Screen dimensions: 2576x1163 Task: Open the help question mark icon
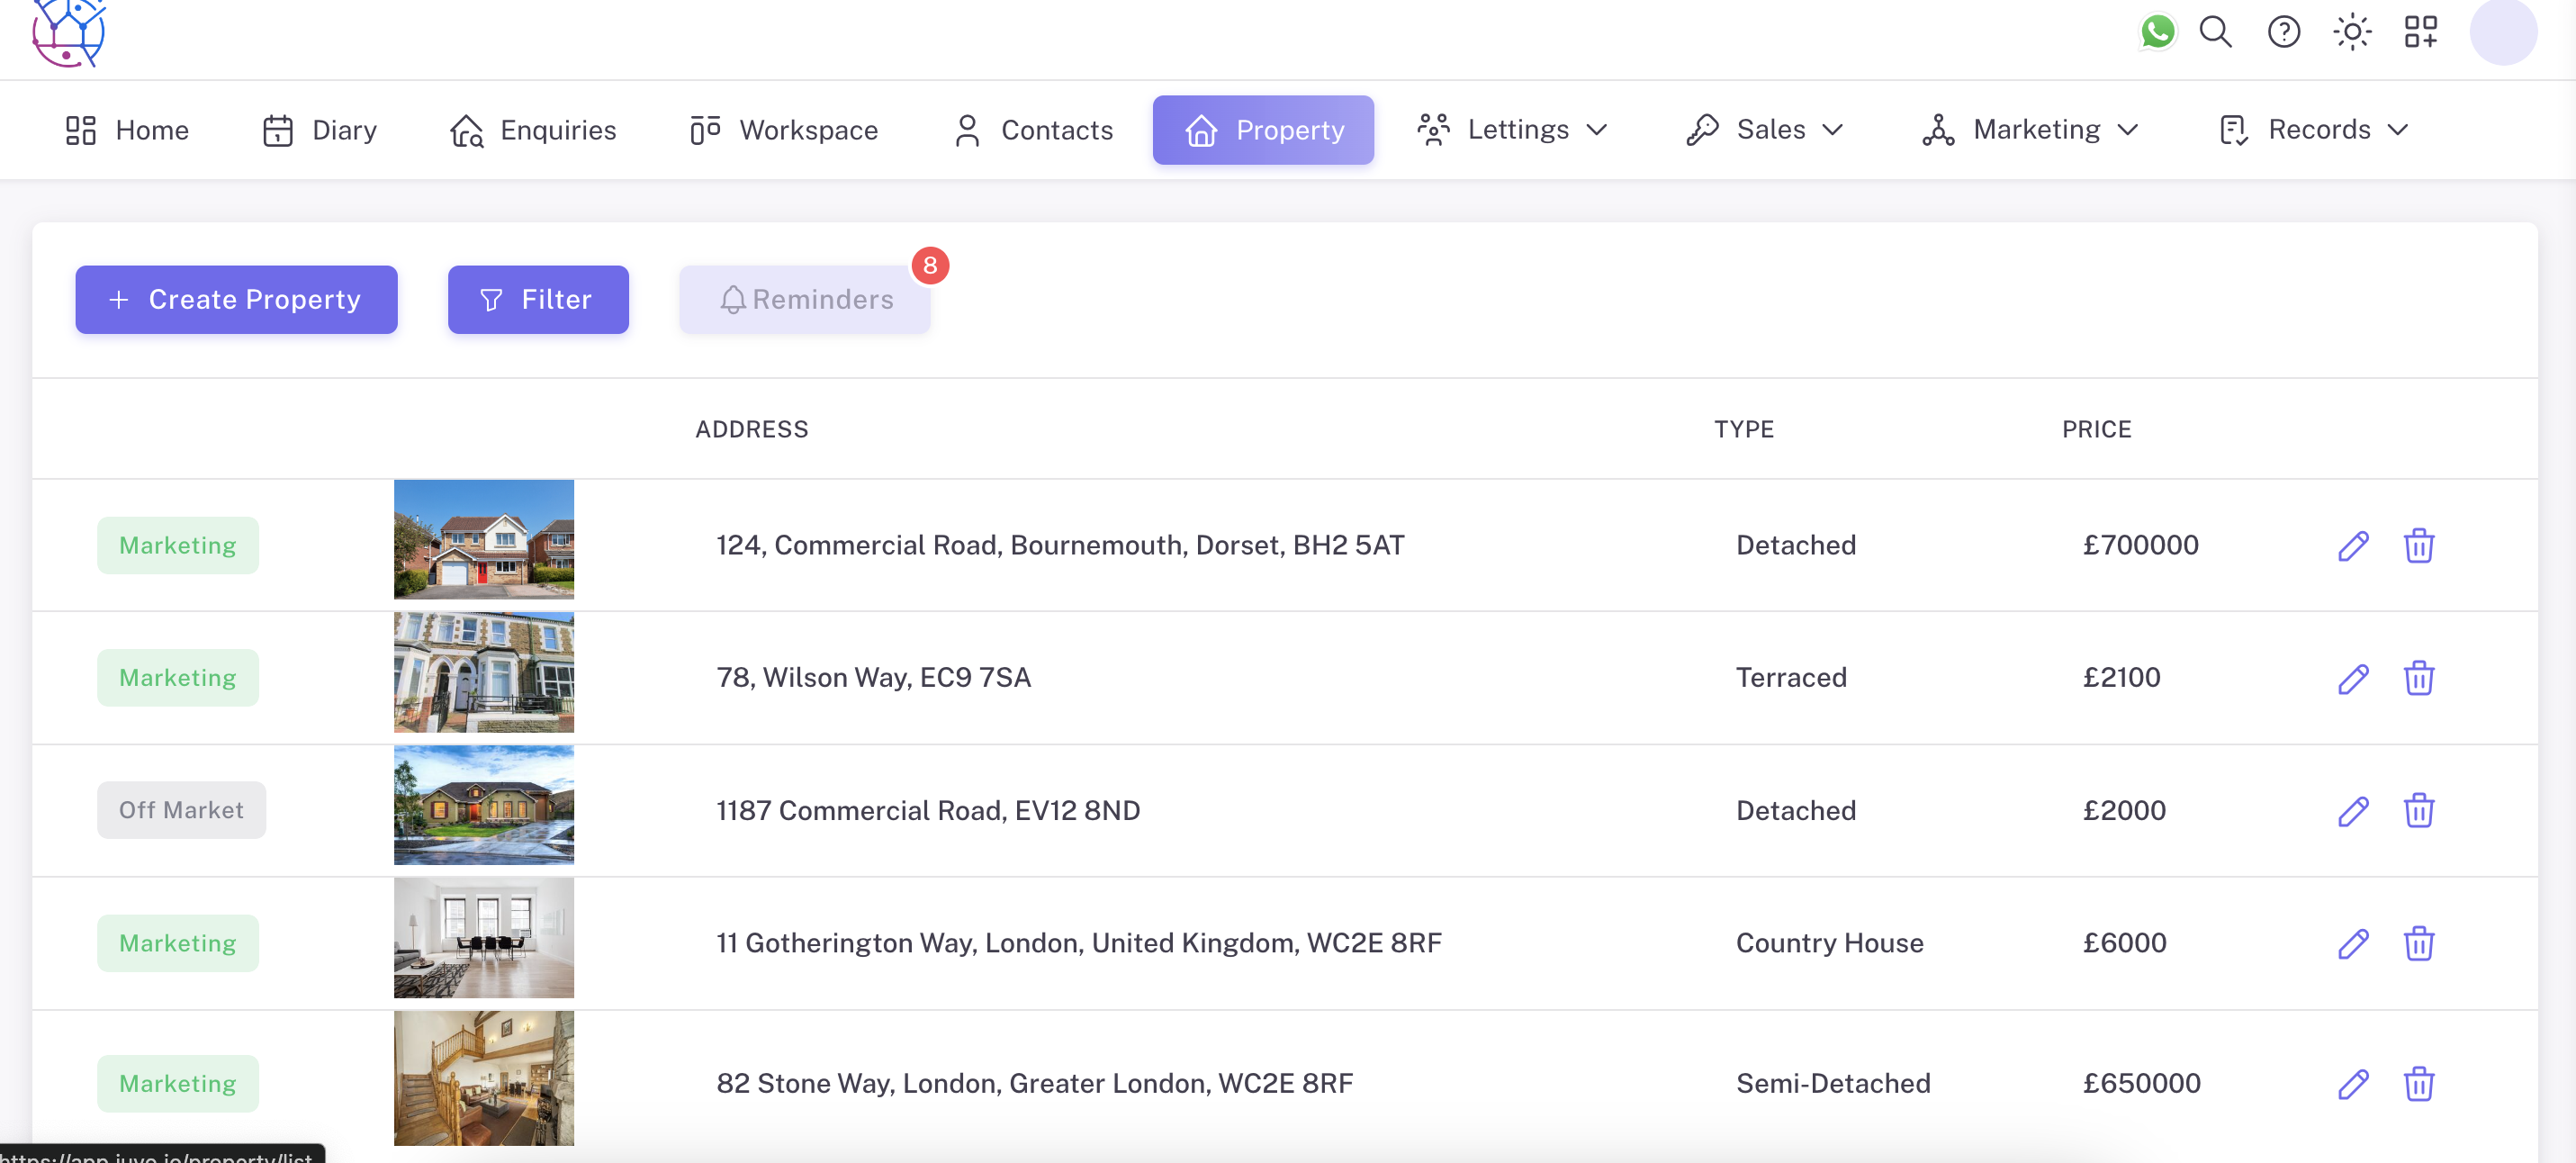tap(2283, 32)
